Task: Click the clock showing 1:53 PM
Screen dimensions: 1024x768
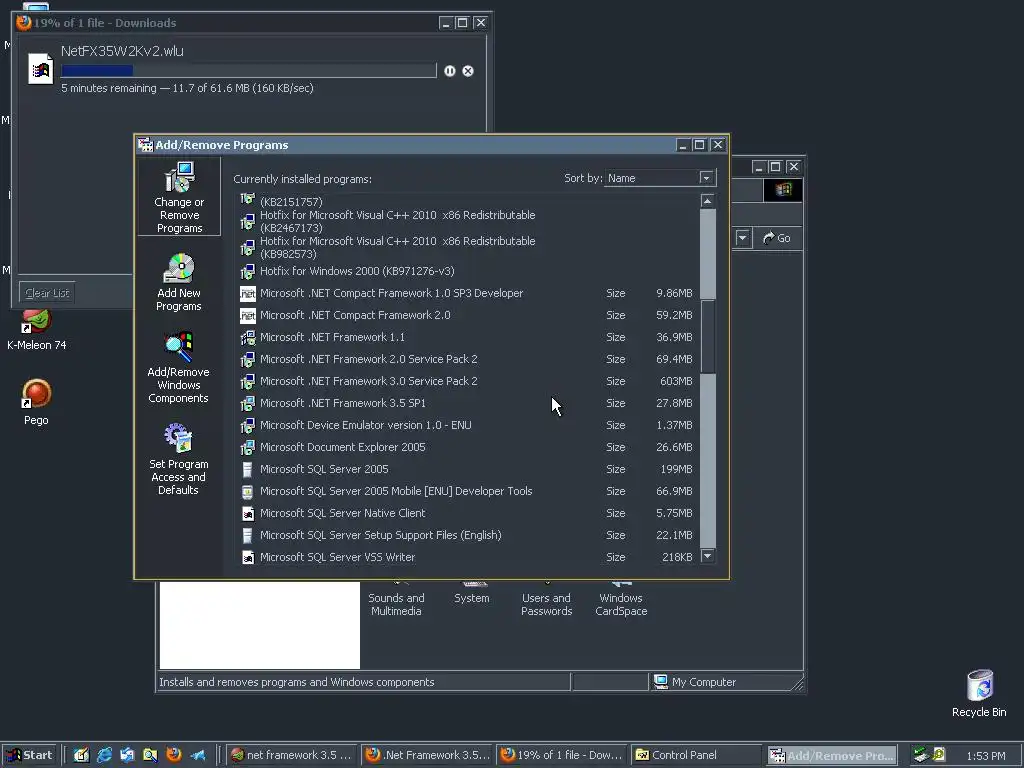Action: pos(986,756)
